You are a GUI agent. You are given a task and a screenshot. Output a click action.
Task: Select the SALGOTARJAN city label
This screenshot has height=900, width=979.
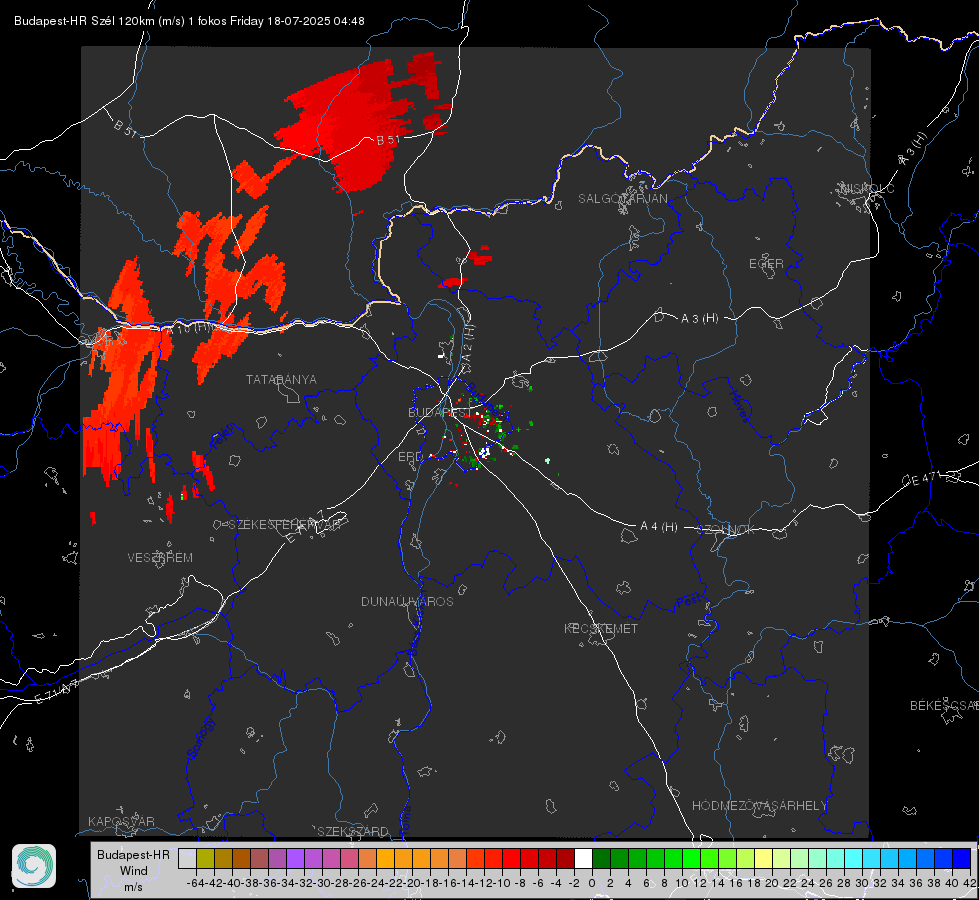(x=622, y=199)
